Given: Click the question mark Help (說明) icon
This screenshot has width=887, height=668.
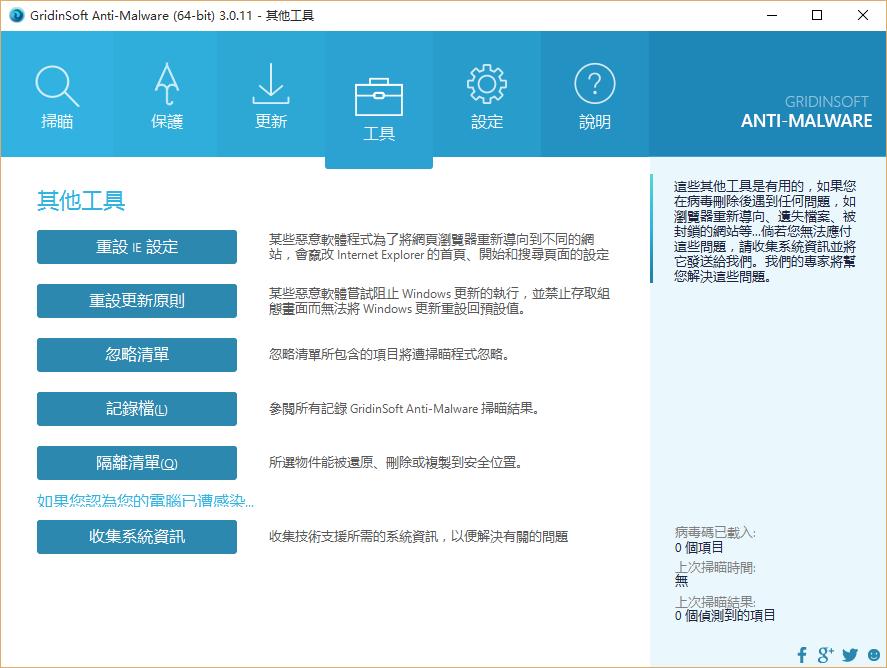Looking at the screenshot, I should pos(594,88).
